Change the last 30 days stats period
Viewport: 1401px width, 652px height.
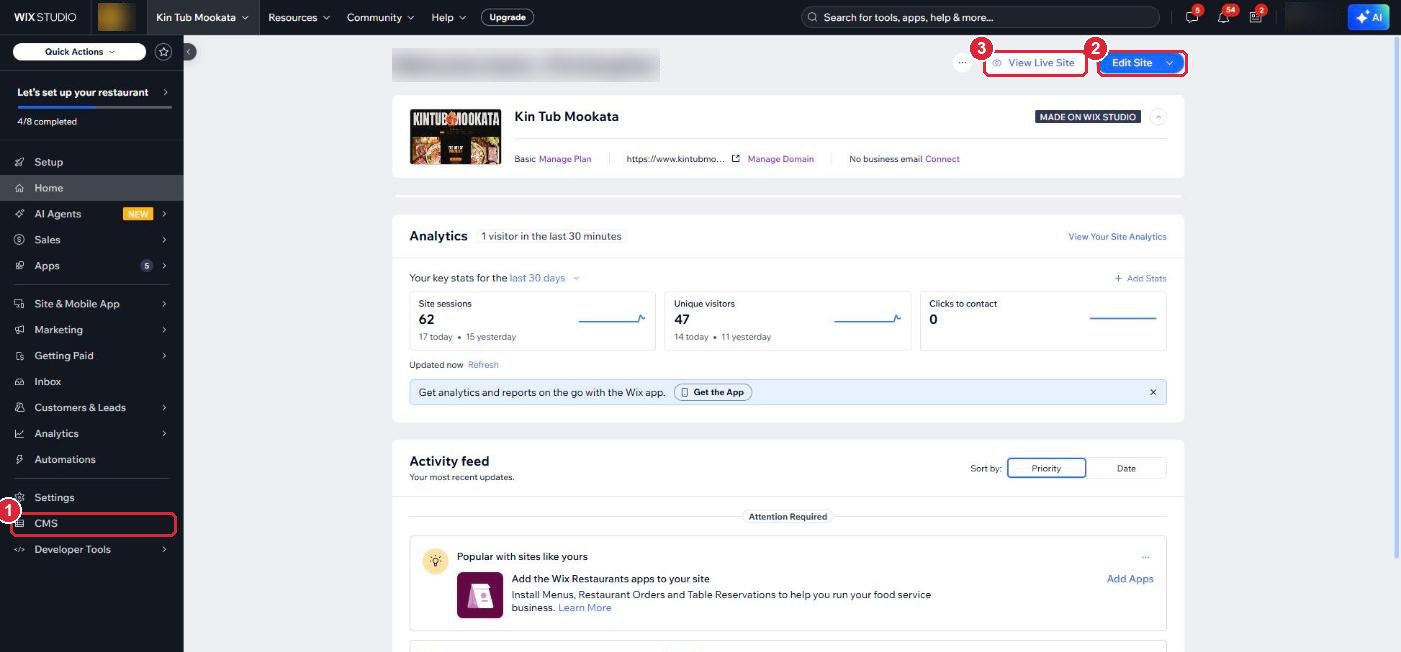[x=544, y=278]
